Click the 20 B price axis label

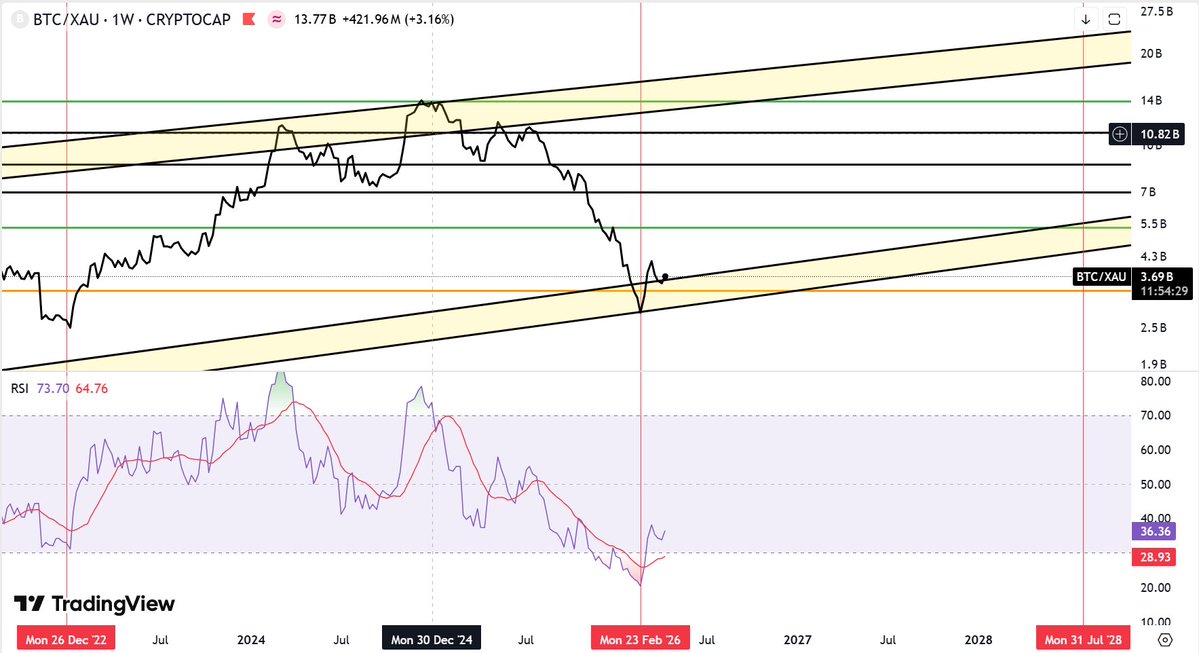click(1151, 54)
